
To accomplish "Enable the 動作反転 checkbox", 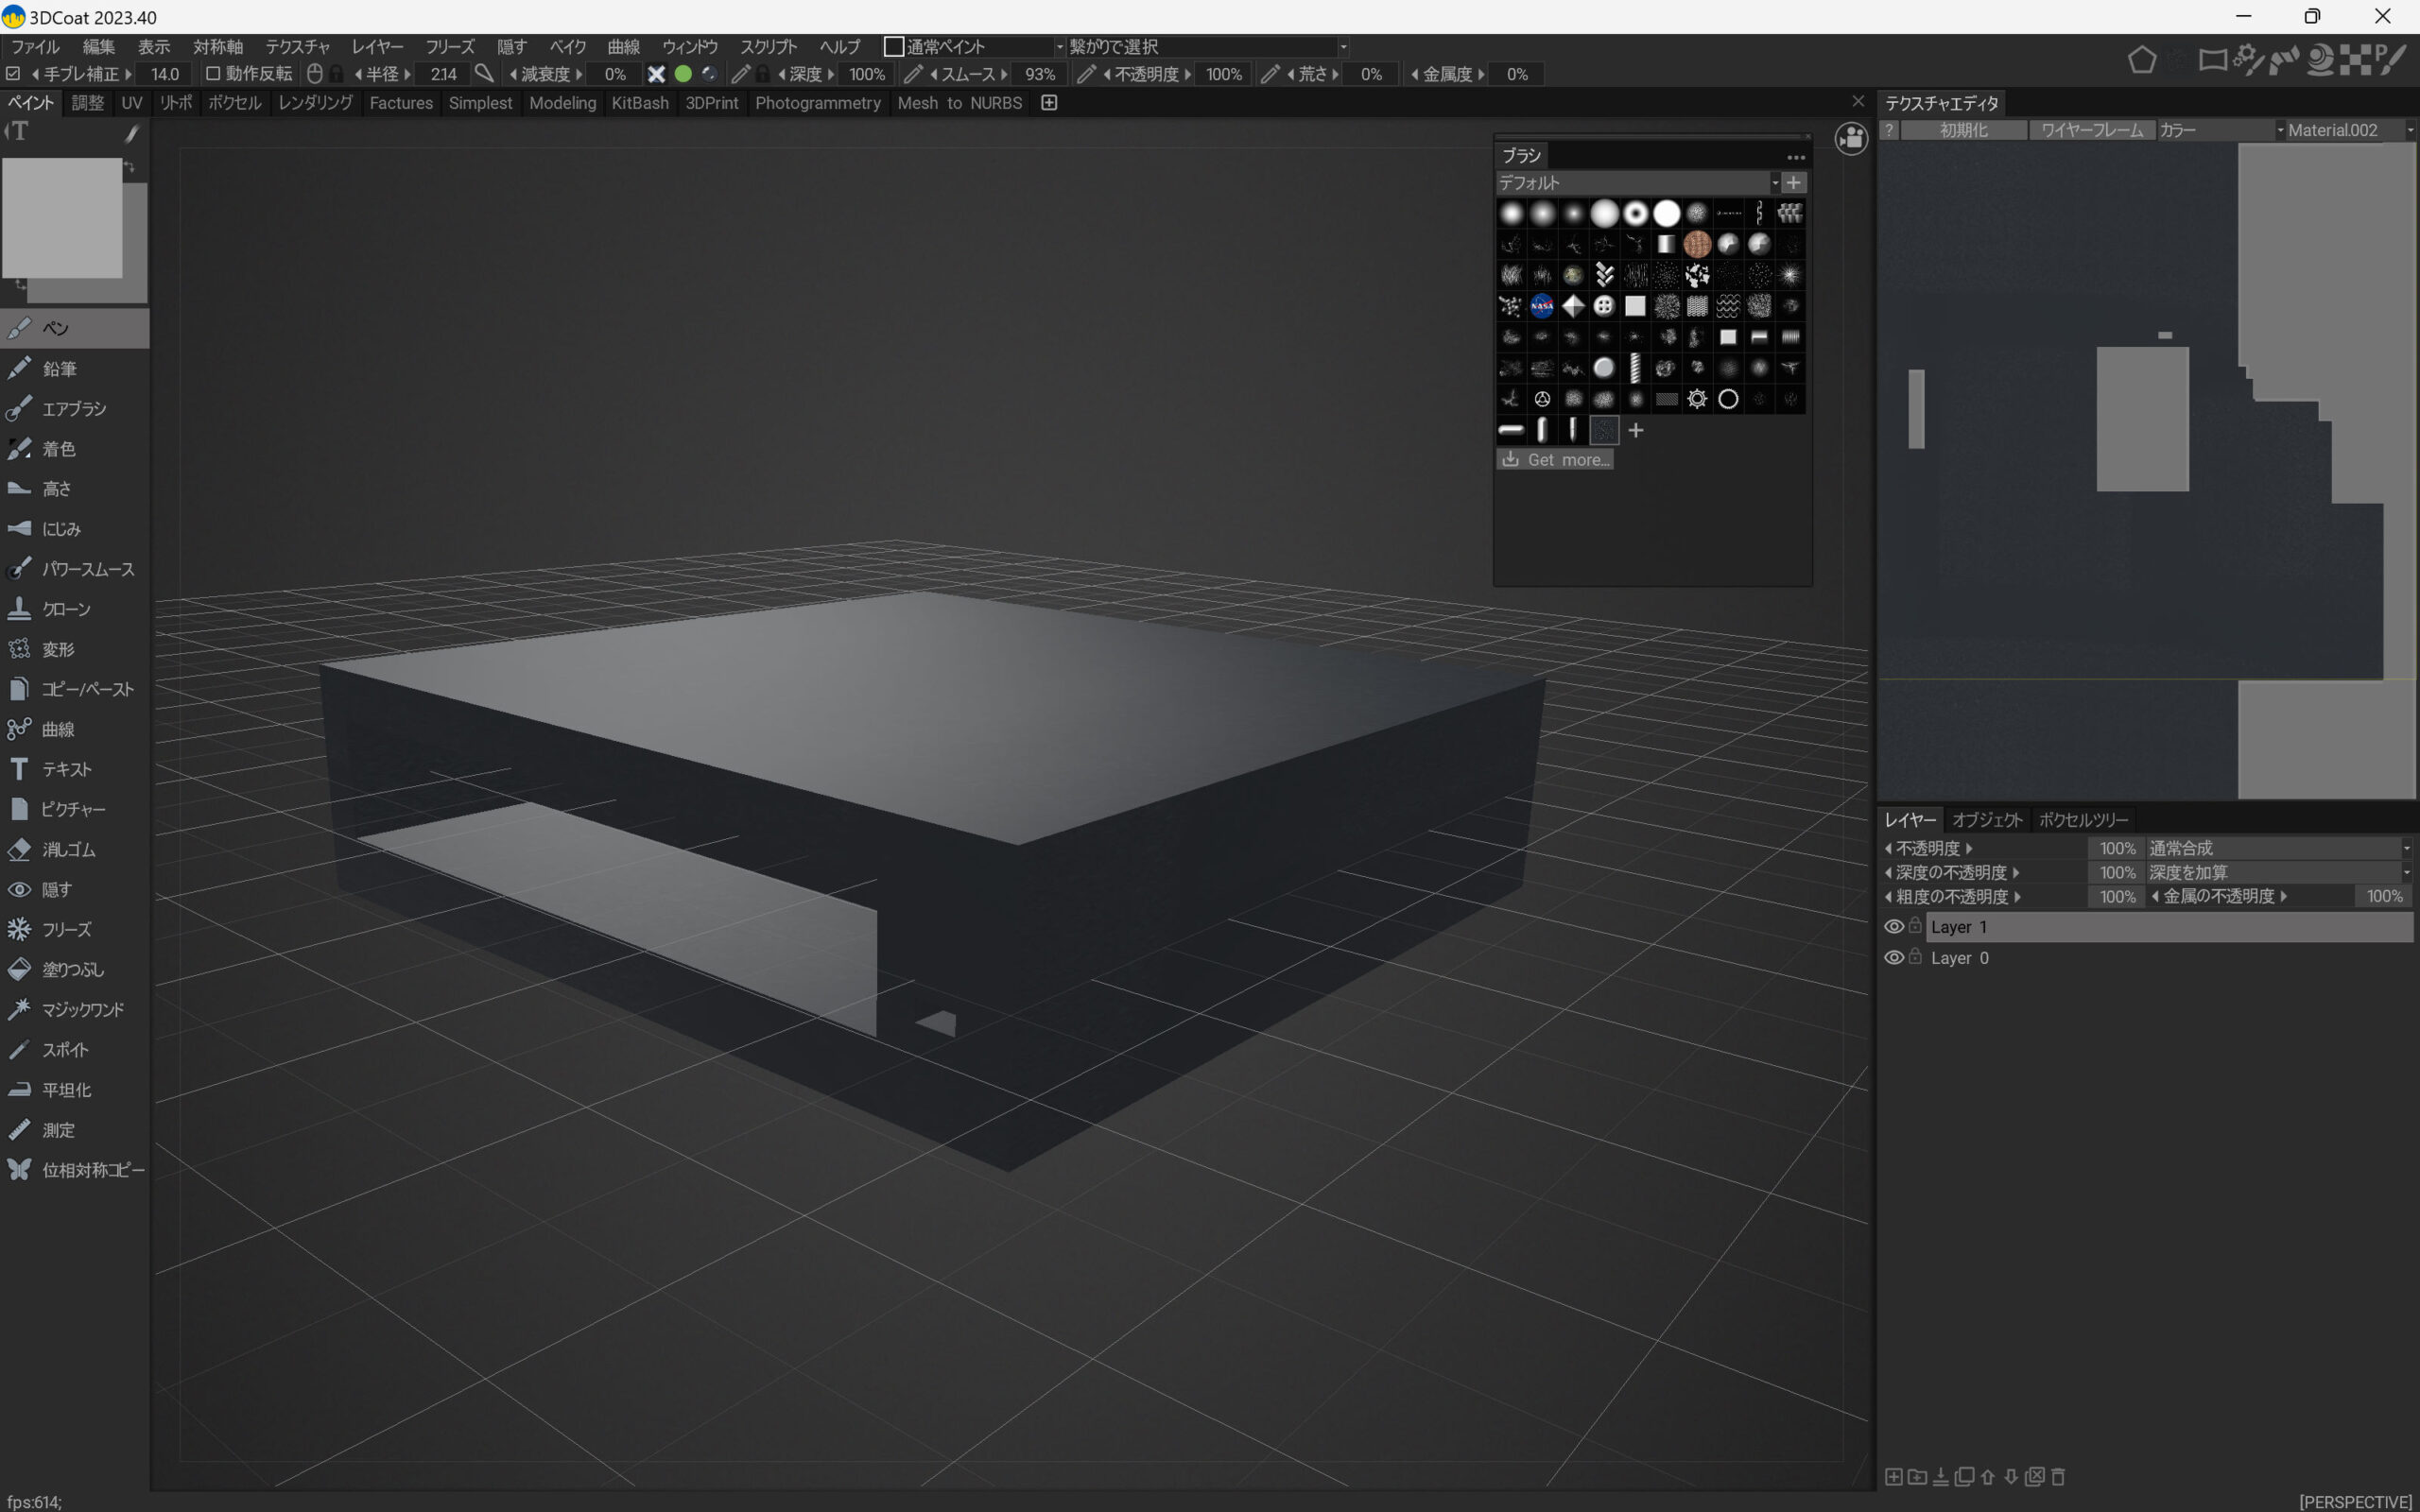I will 213,74.
